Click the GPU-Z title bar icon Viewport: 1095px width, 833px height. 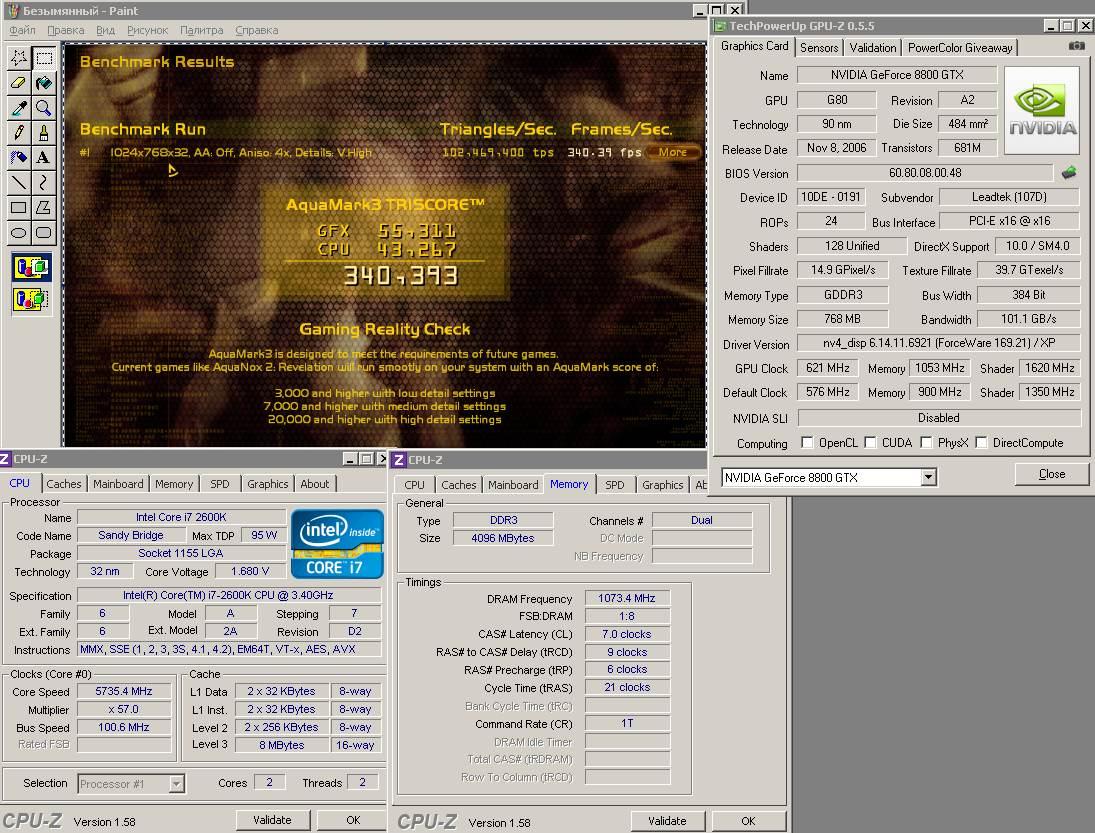click(719, 26)
